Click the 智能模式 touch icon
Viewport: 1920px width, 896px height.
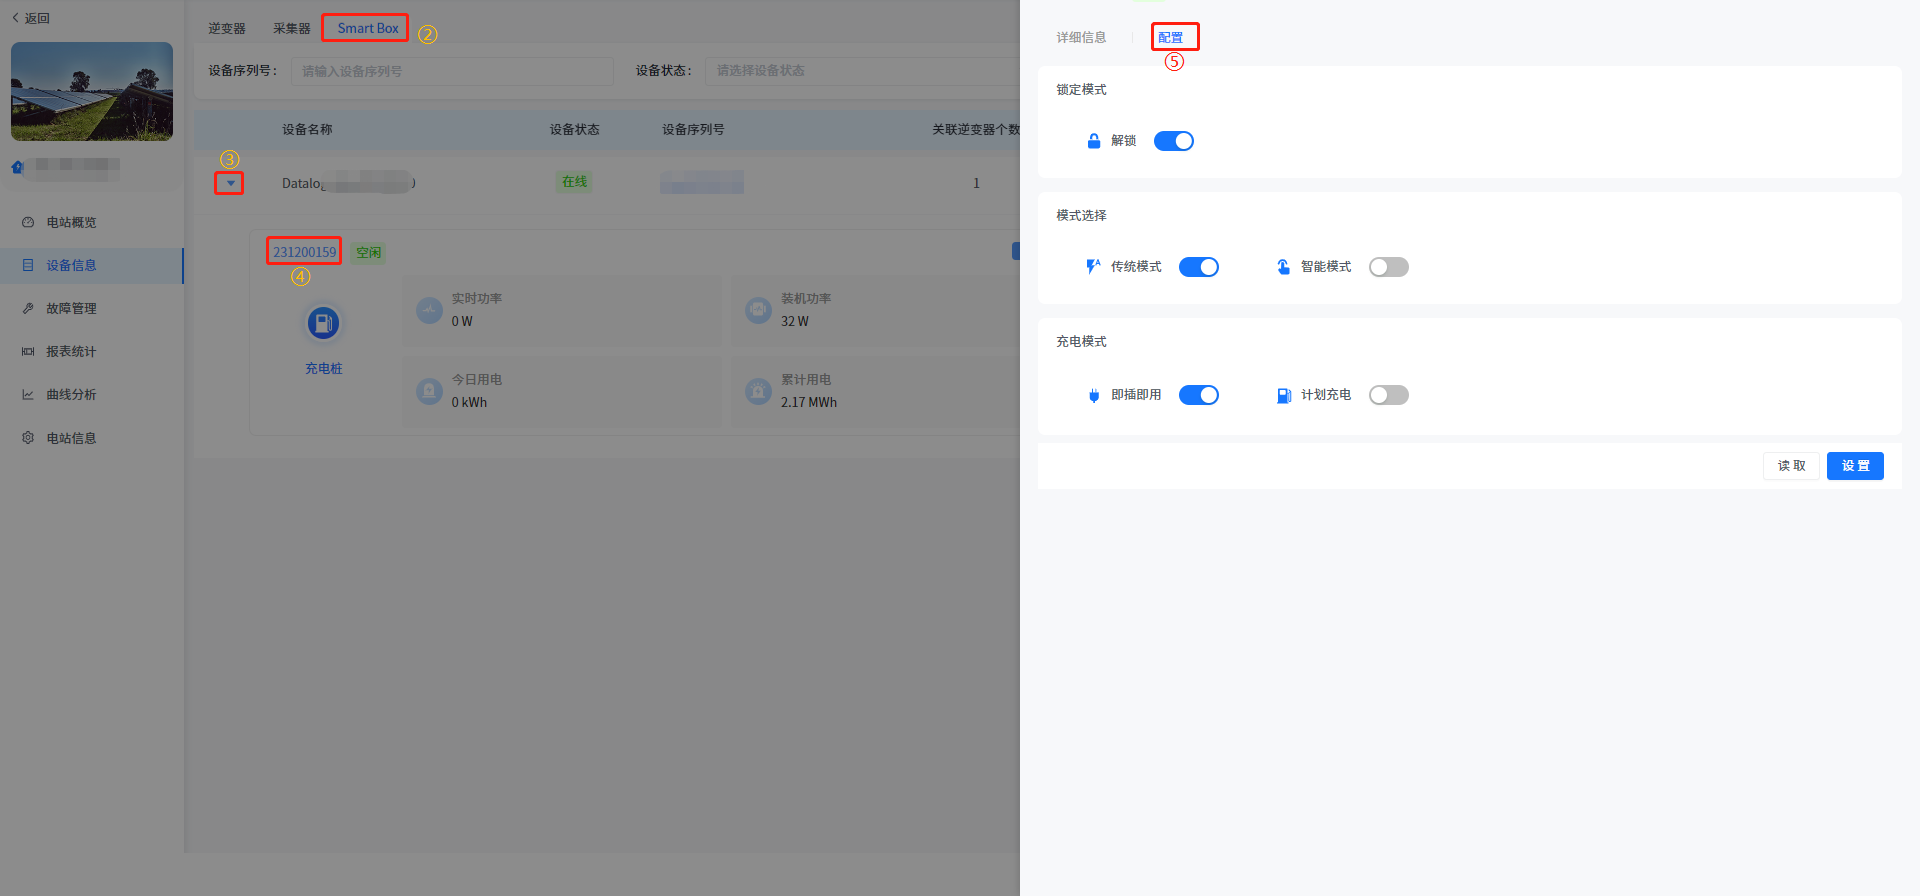(x=1284, y=267)
